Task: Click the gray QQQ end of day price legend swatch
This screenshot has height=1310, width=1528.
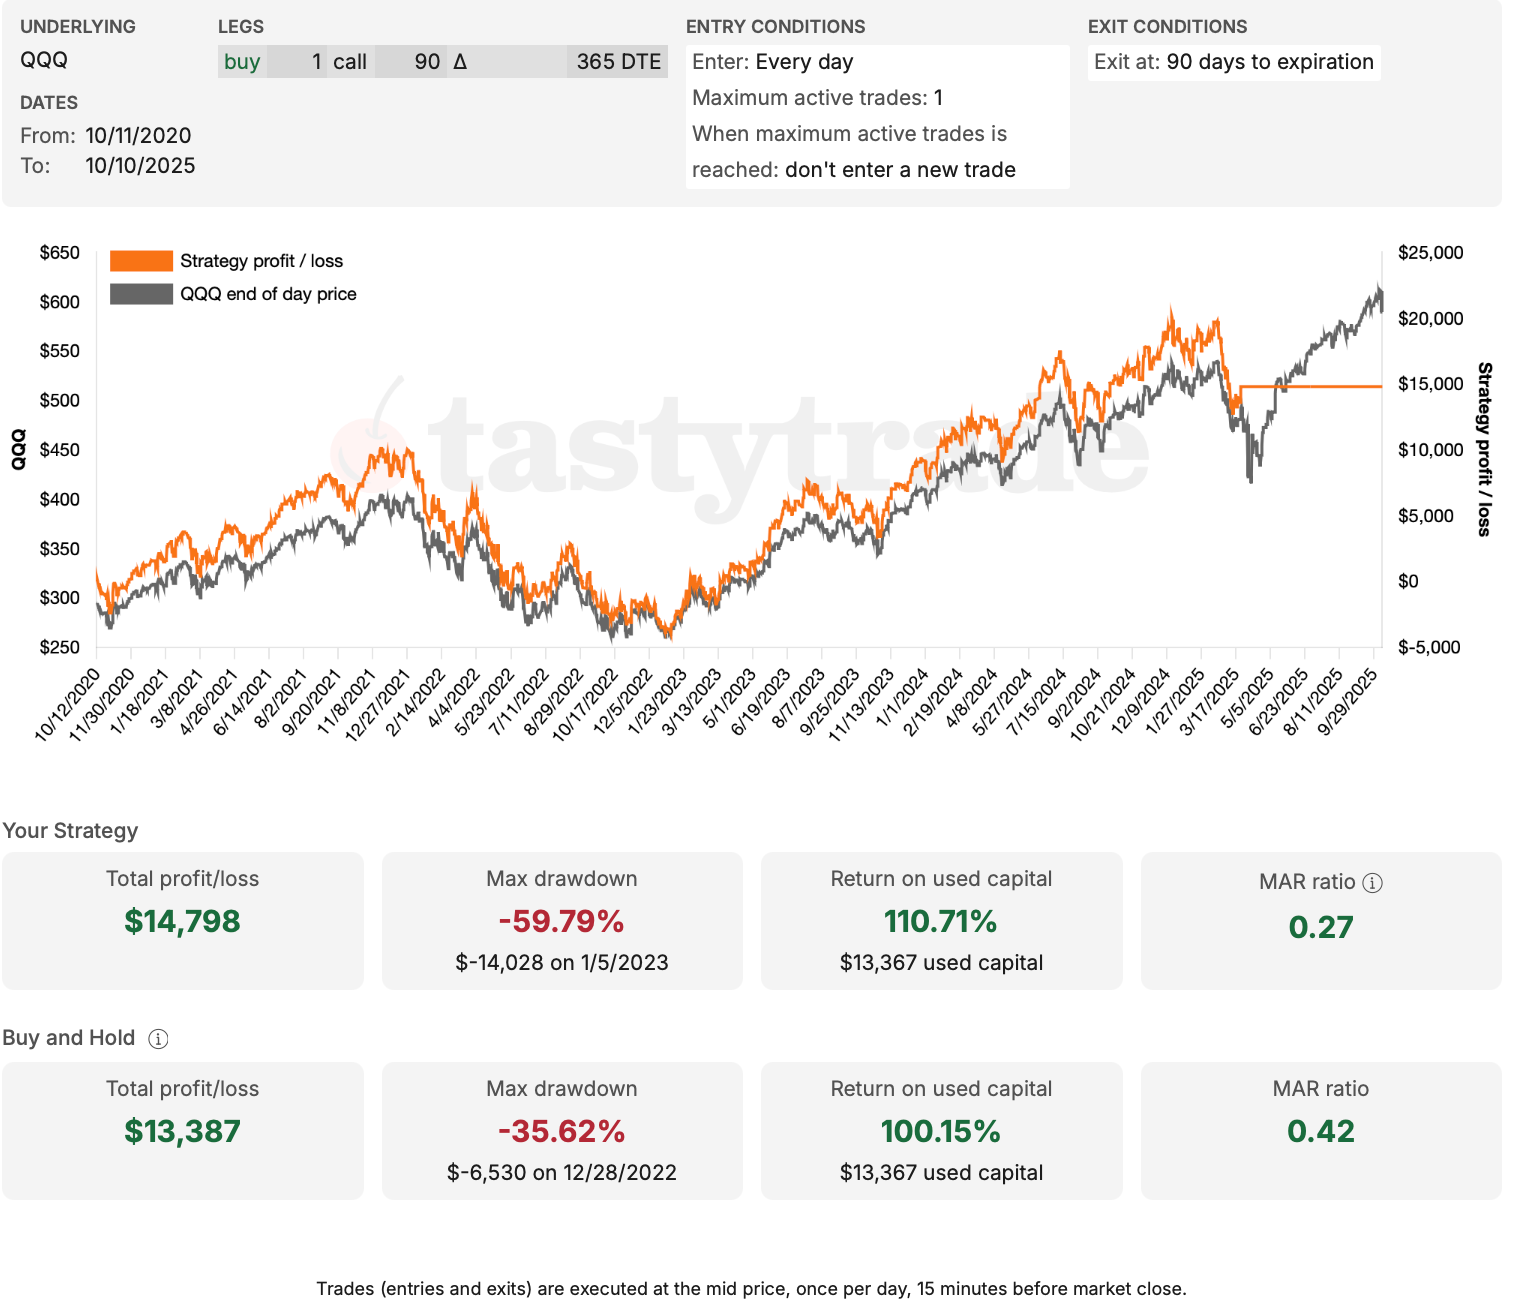Action: point(141,293)
